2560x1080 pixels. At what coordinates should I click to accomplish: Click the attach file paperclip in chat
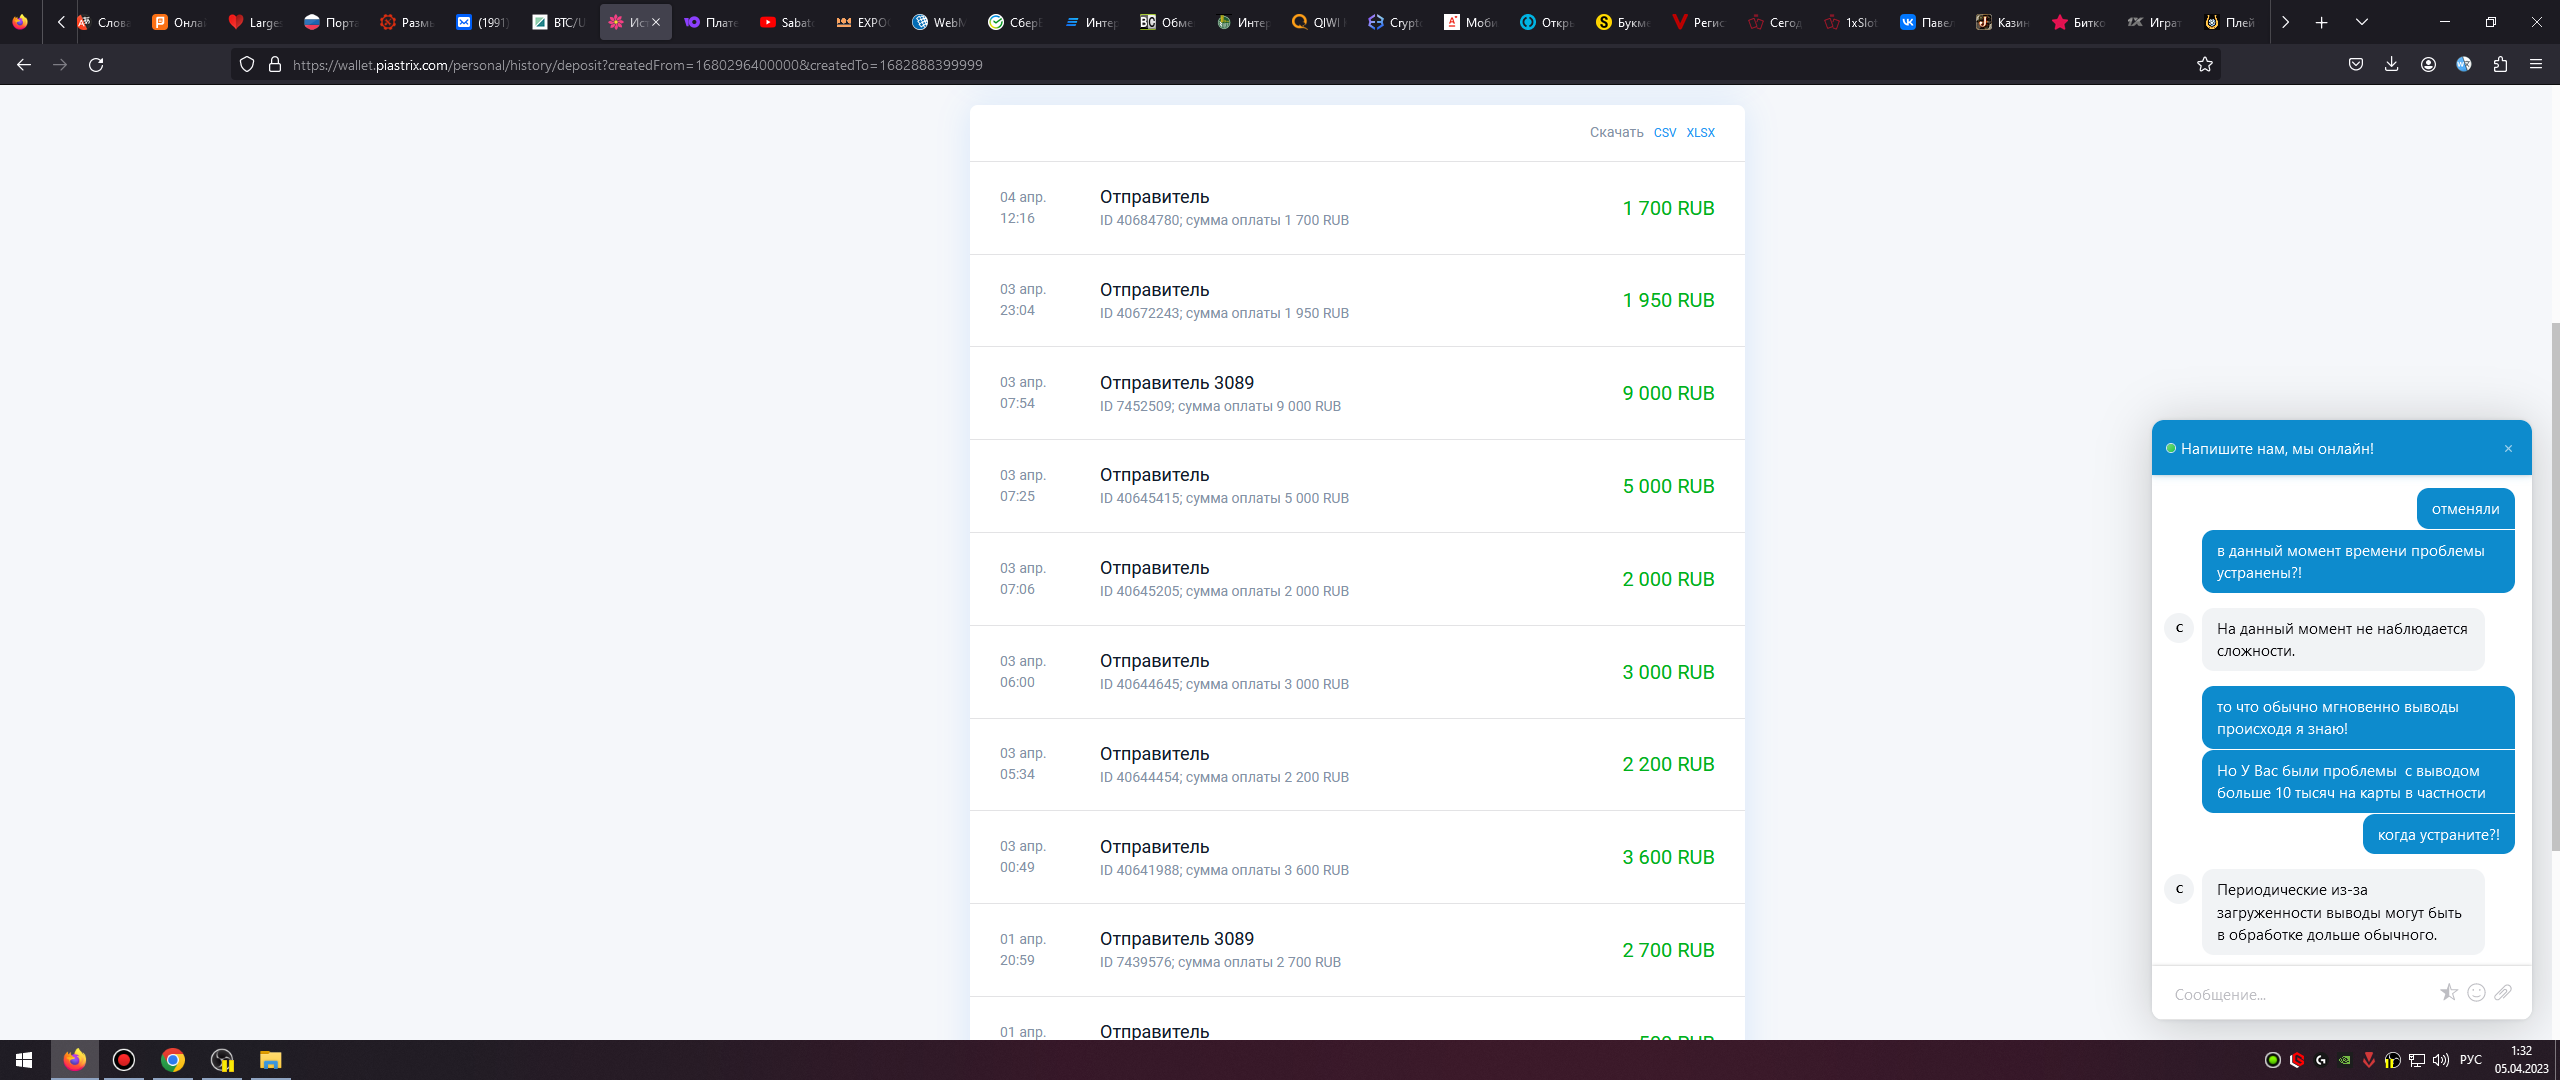pos(2503,993)
